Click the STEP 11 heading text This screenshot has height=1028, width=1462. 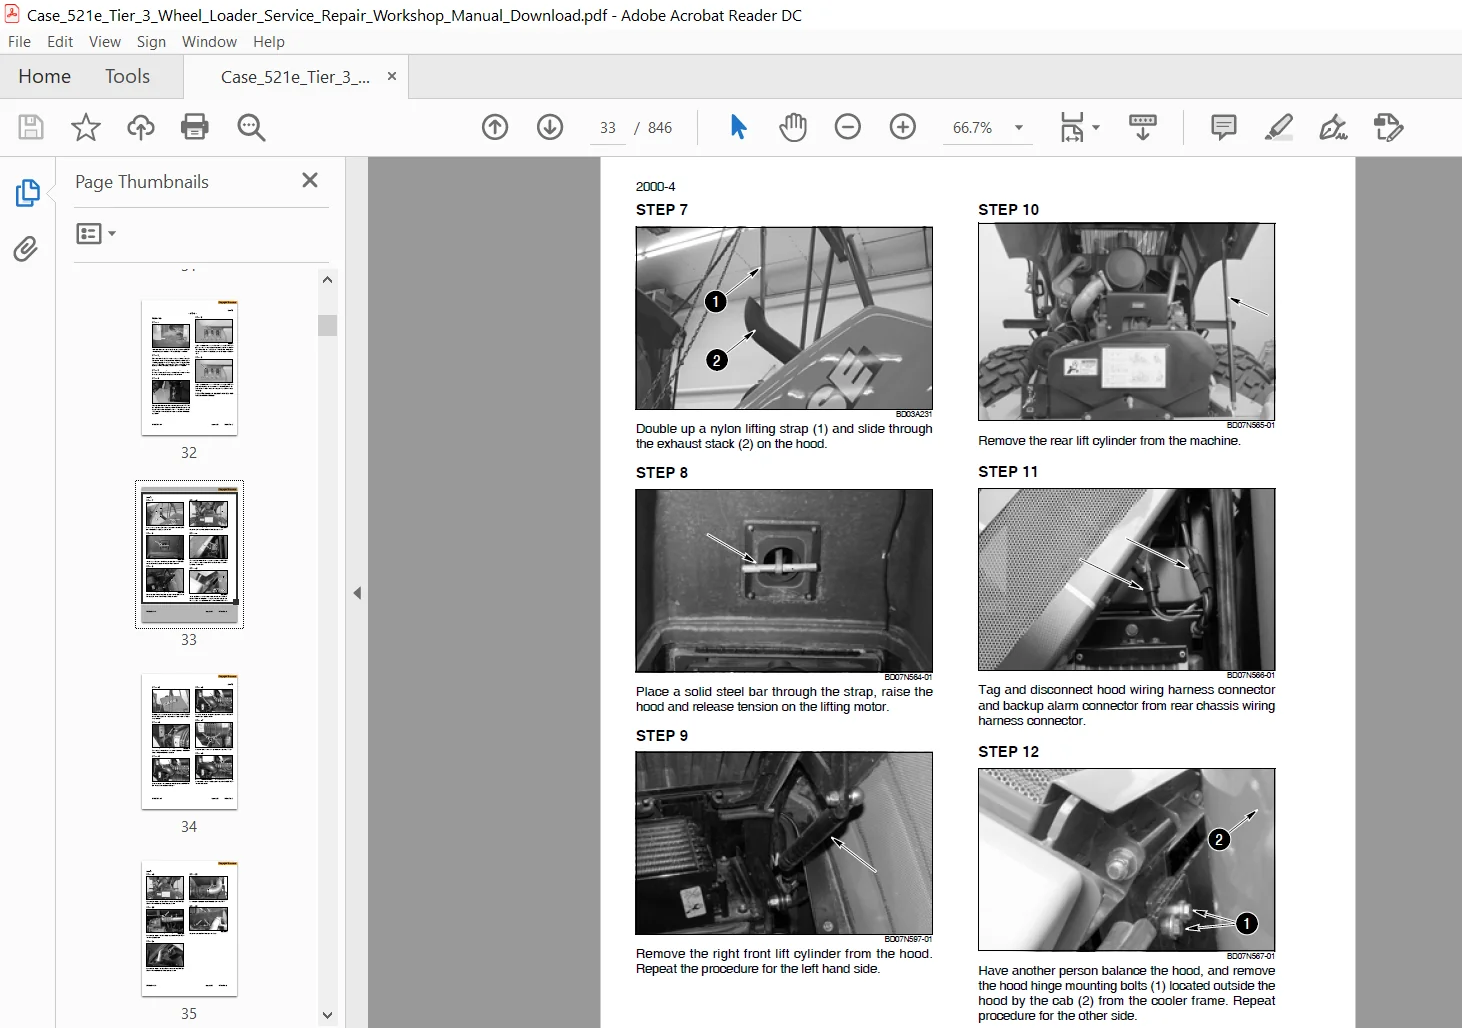pos(1008,472)
